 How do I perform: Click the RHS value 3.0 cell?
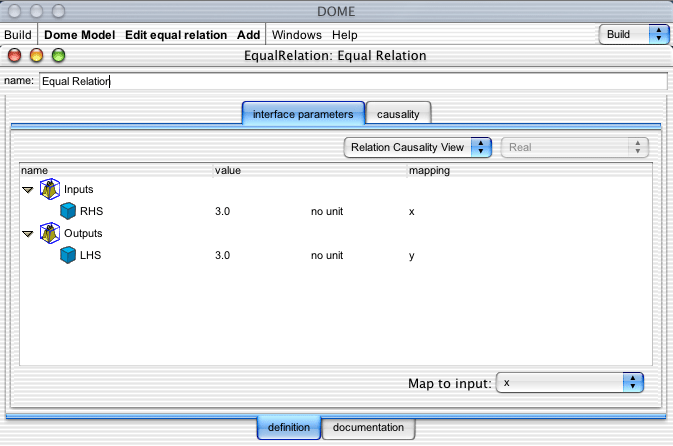pyautogui.click(x=222, y=211)
